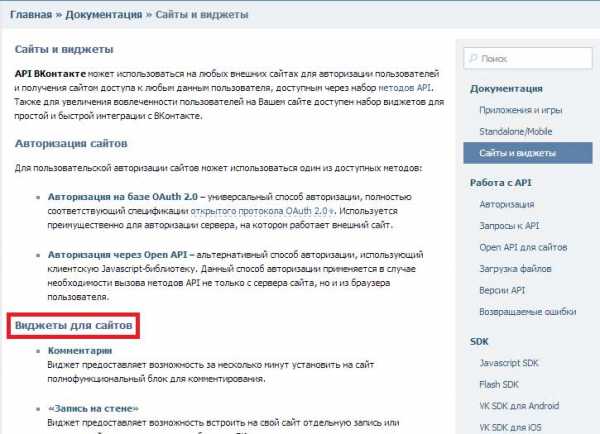Click the Сайты и виджеты breadcrumb
The image size is (600, 434).
click(202, 15)
